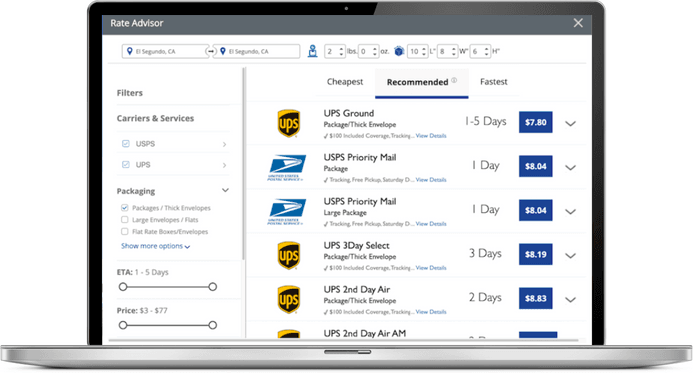Click the scale weight icon

[x=312, y=51]
